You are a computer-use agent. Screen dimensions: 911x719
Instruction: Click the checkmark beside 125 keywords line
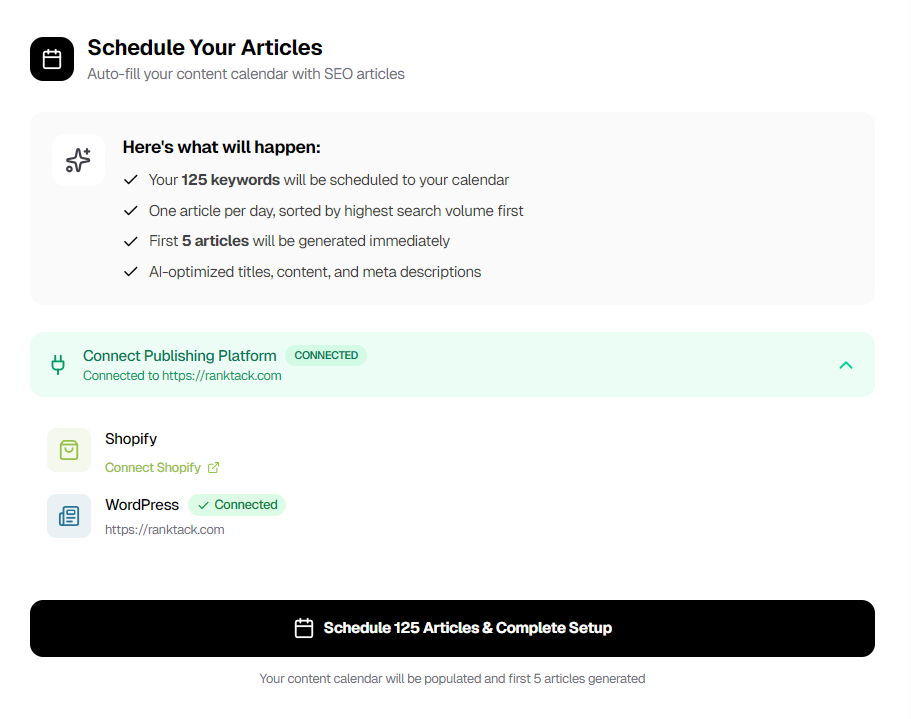pyautogui.click(x=130, y=180)
